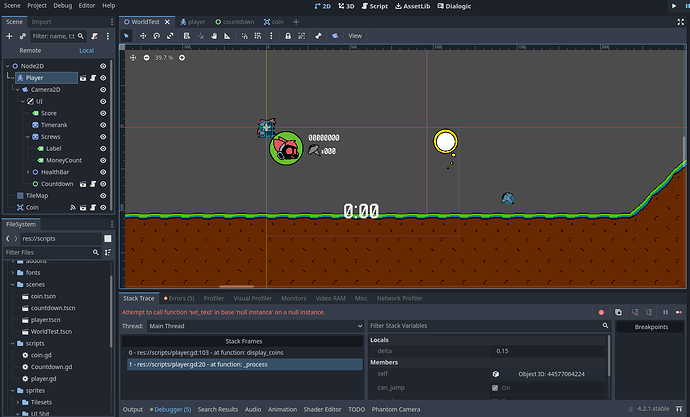Collapse the Node2D tree node
This screenshot has width=690, height=417.
tap(7, 66)
